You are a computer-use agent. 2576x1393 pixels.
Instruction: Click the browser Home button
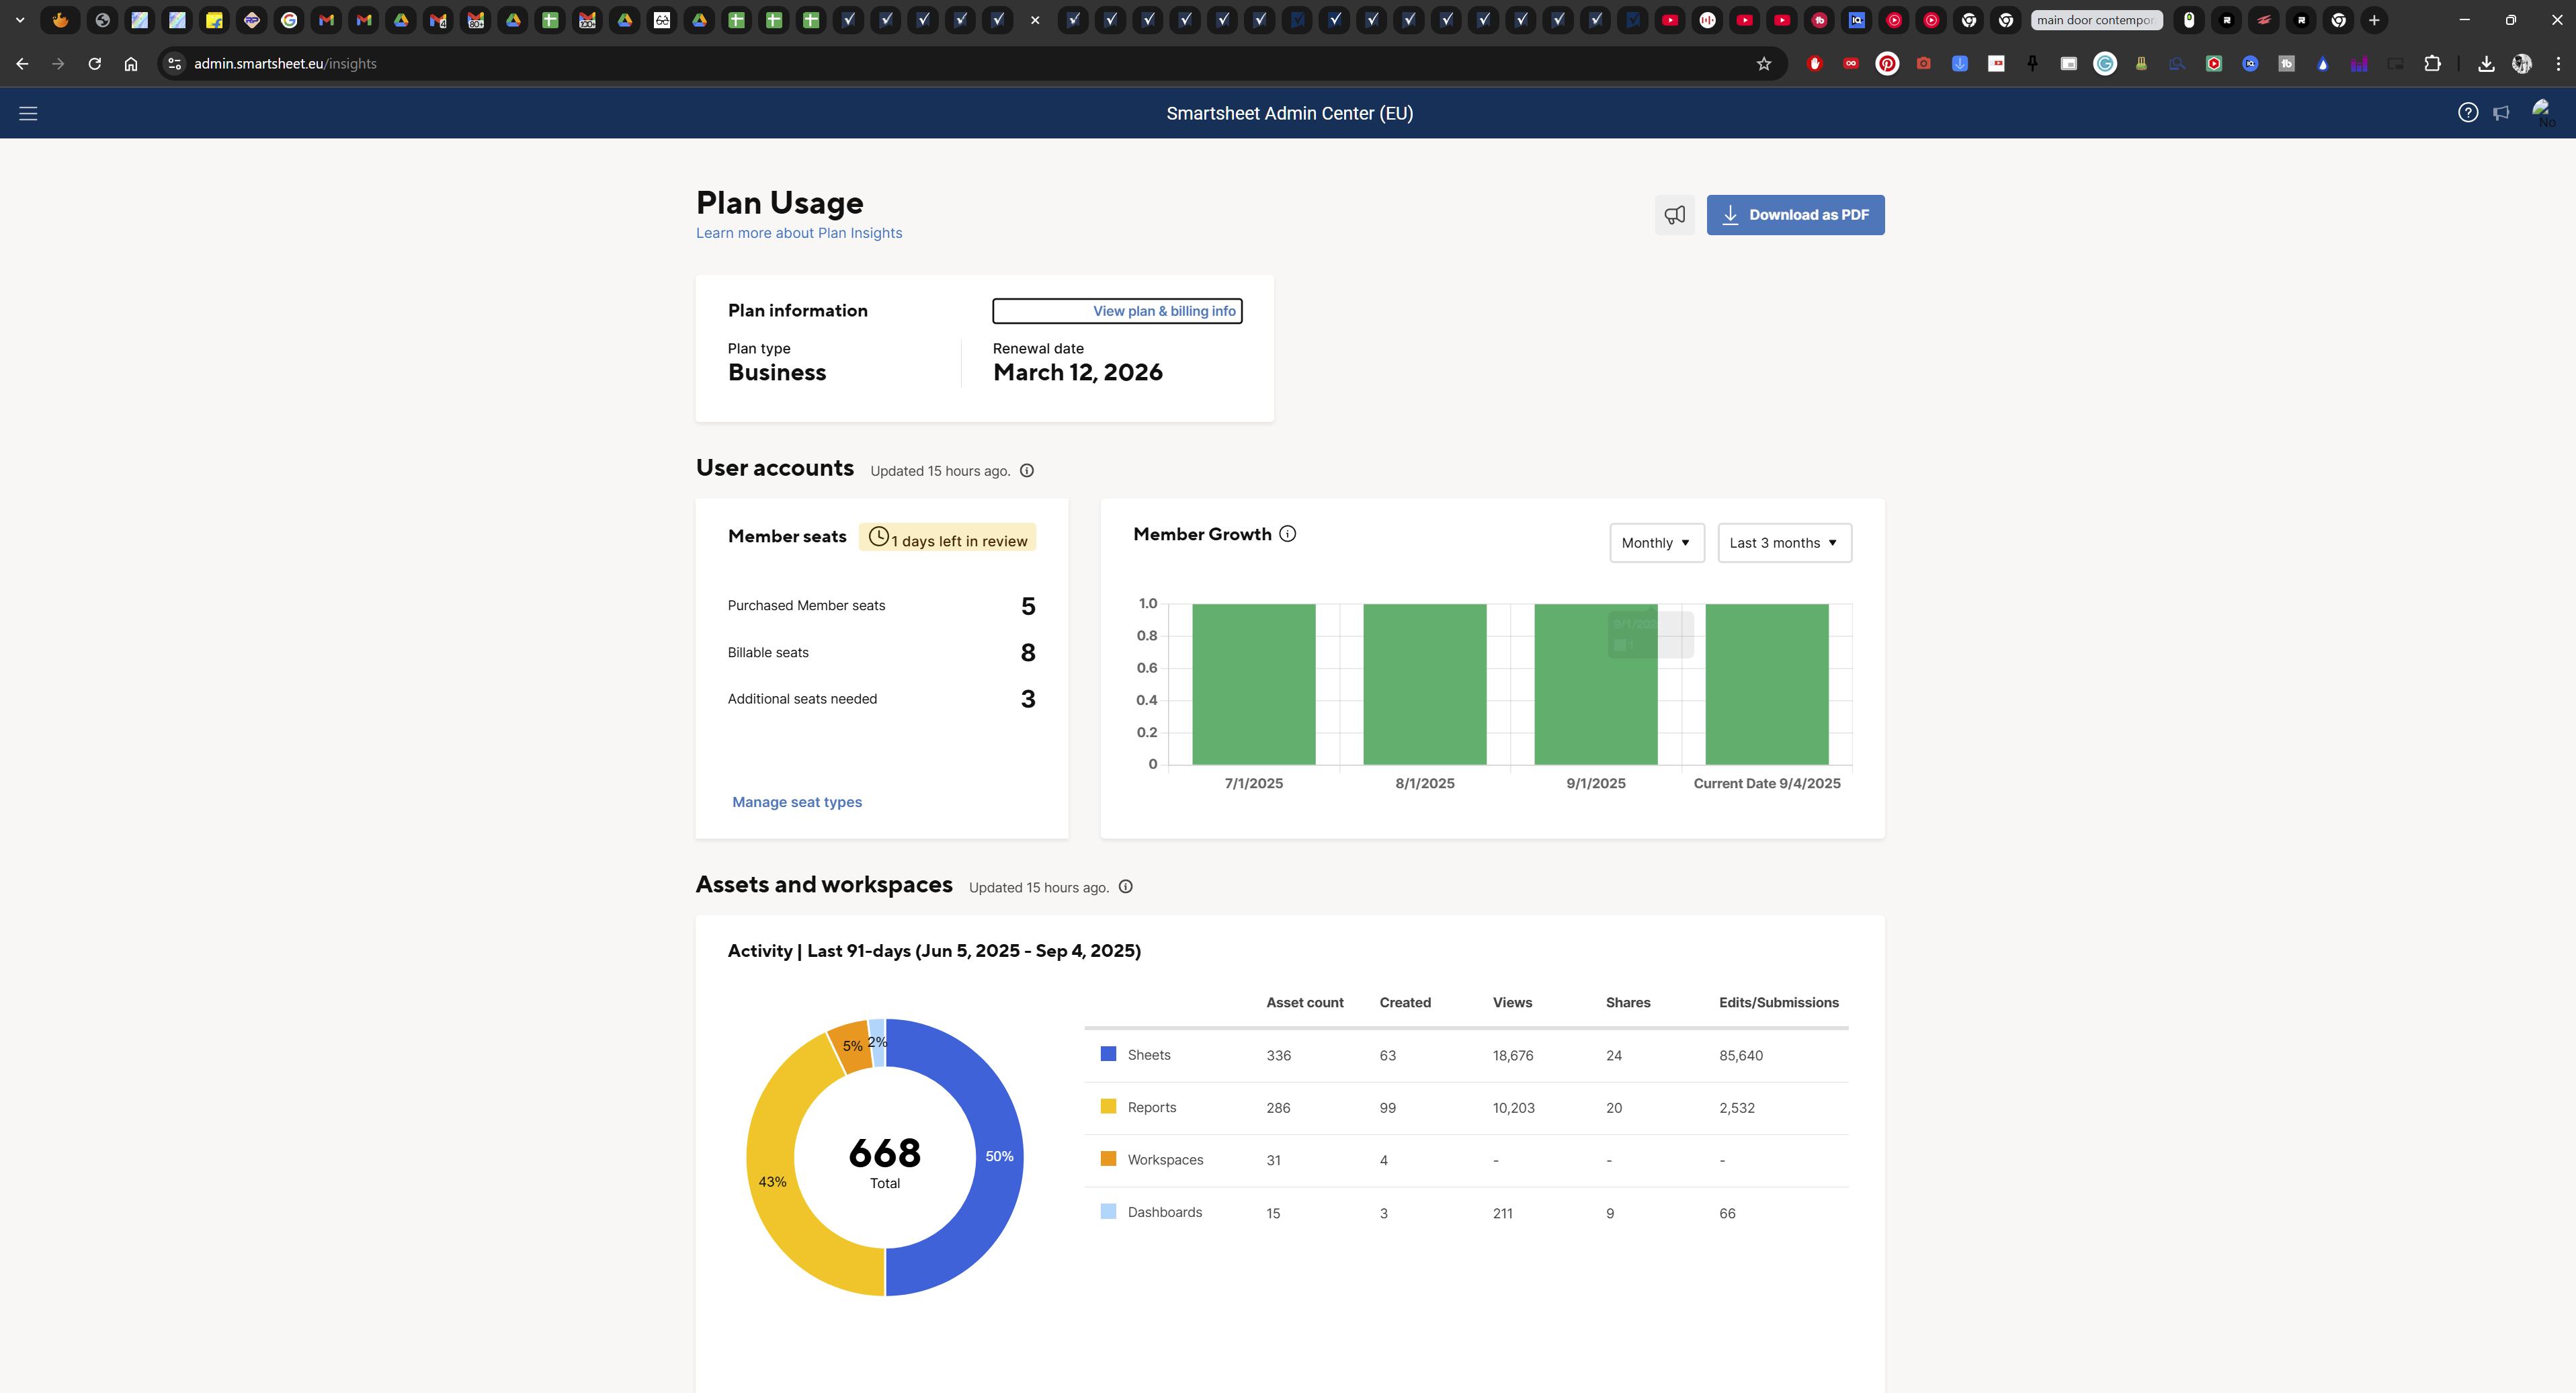(x=131, y=64)
